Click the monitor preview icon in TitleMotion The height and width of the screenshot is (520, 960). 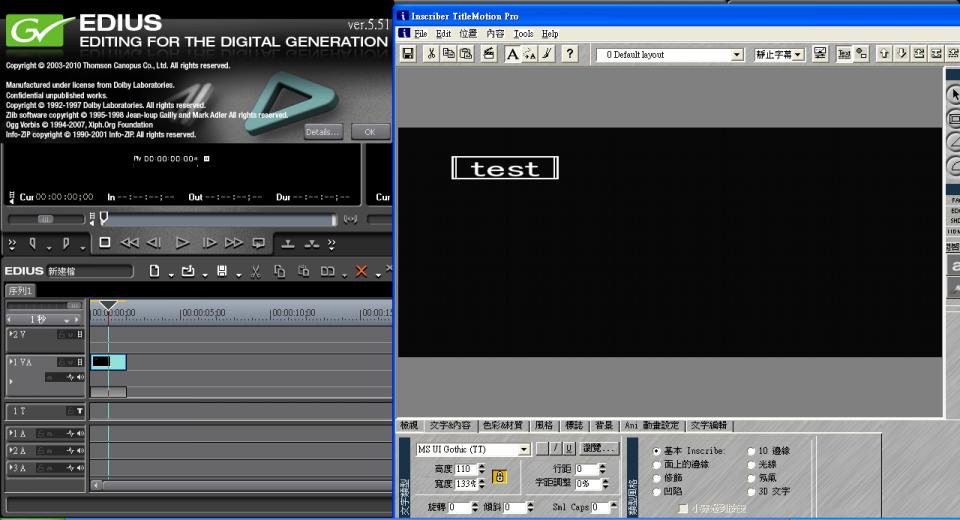point(820,54)
